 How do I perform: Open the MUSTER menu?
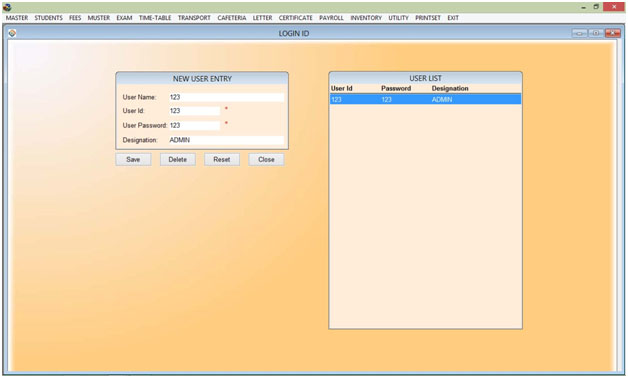(x=99, y=18)
